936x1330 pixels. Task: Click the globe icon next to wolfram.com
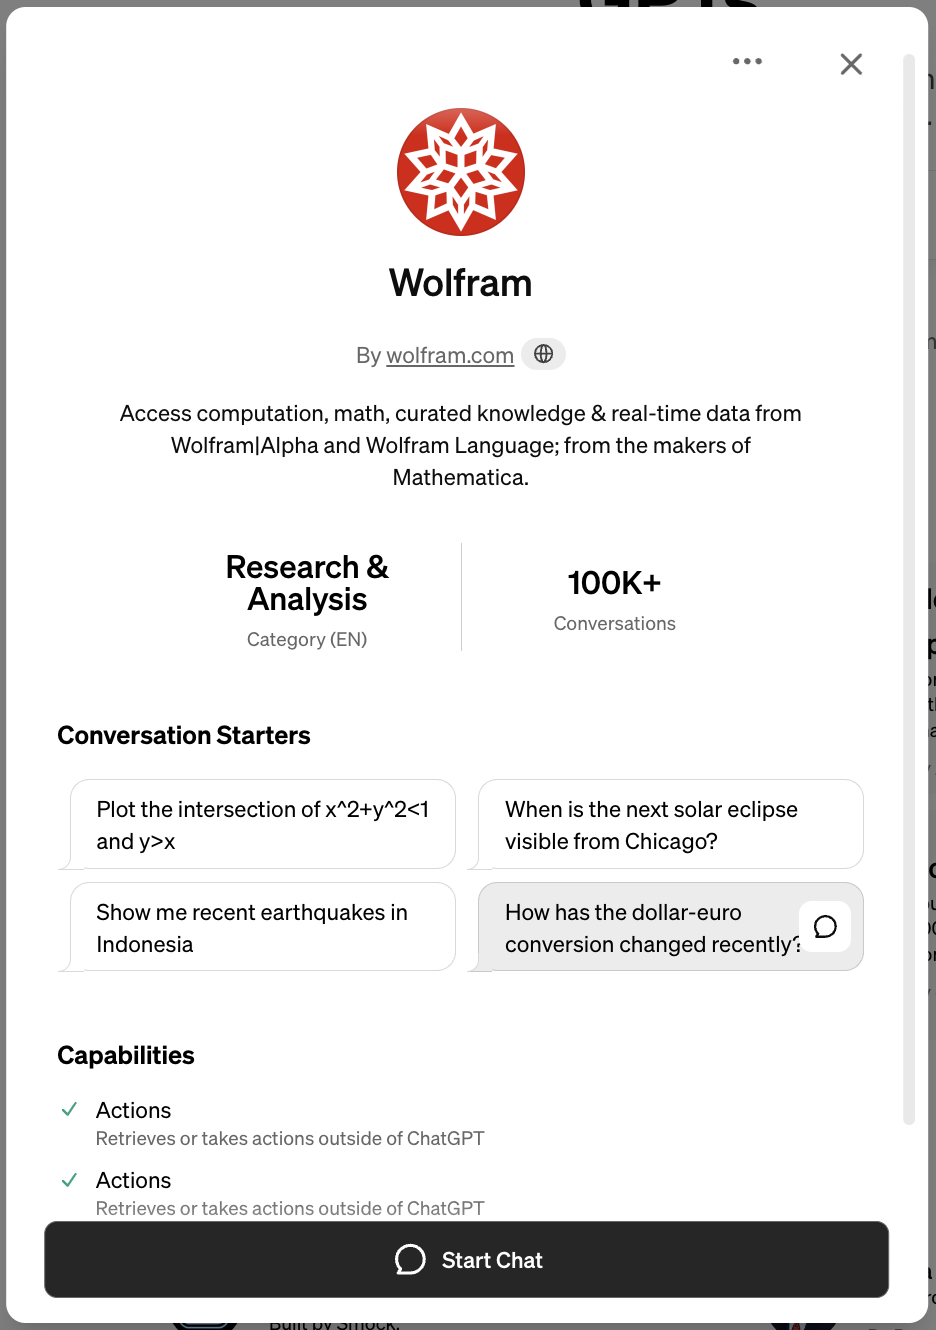coord(543,354)
